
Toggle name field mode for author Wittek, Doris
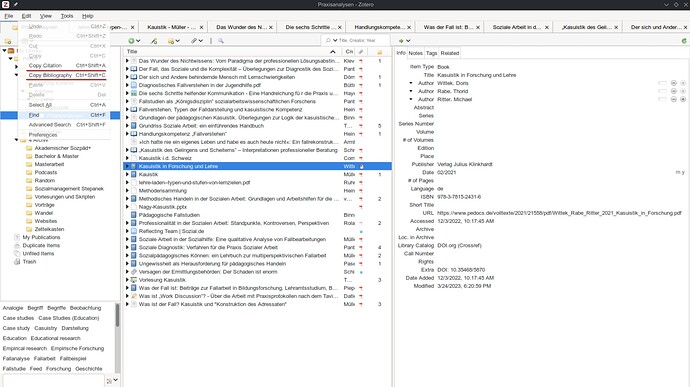coord(662,83)
